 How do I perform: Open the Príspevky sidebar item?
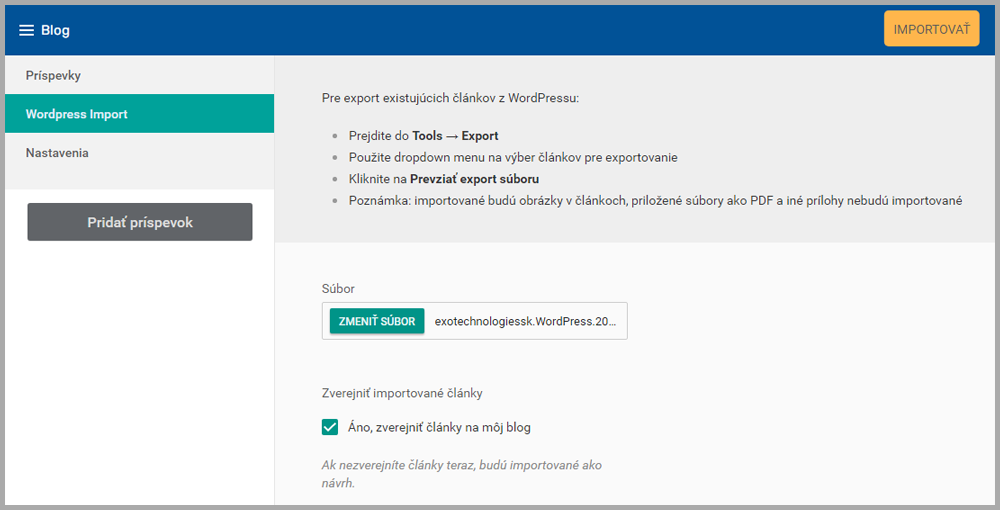point(54,76)
